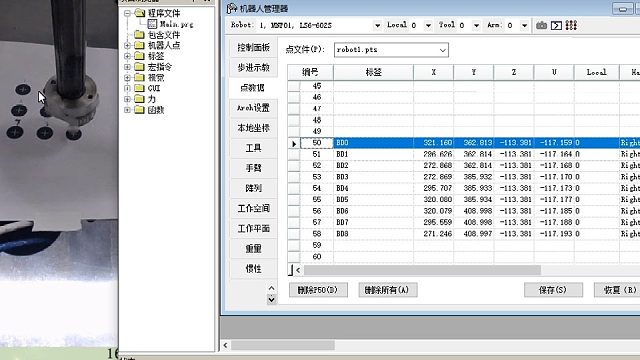Click the 标签 folder icon

[x=140, y=56]
